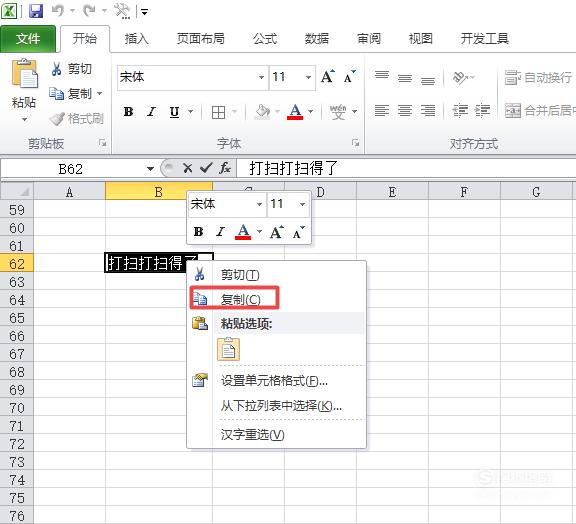
Task: Switch to the 开发工具 Developer tab
Action: point(485,39)
